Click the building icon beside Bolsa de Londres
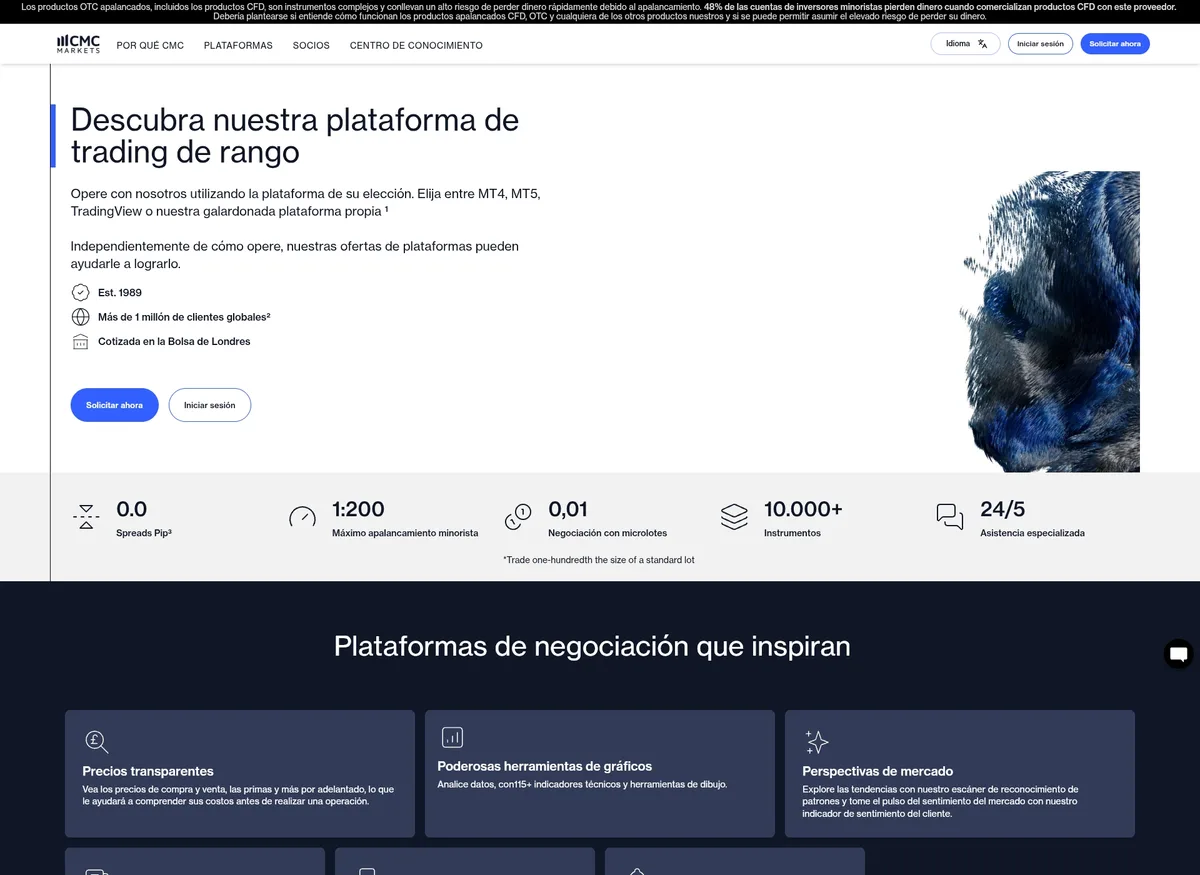Image resolution: width=1200 pixels, height=875 pixels. tap(81, 341)
